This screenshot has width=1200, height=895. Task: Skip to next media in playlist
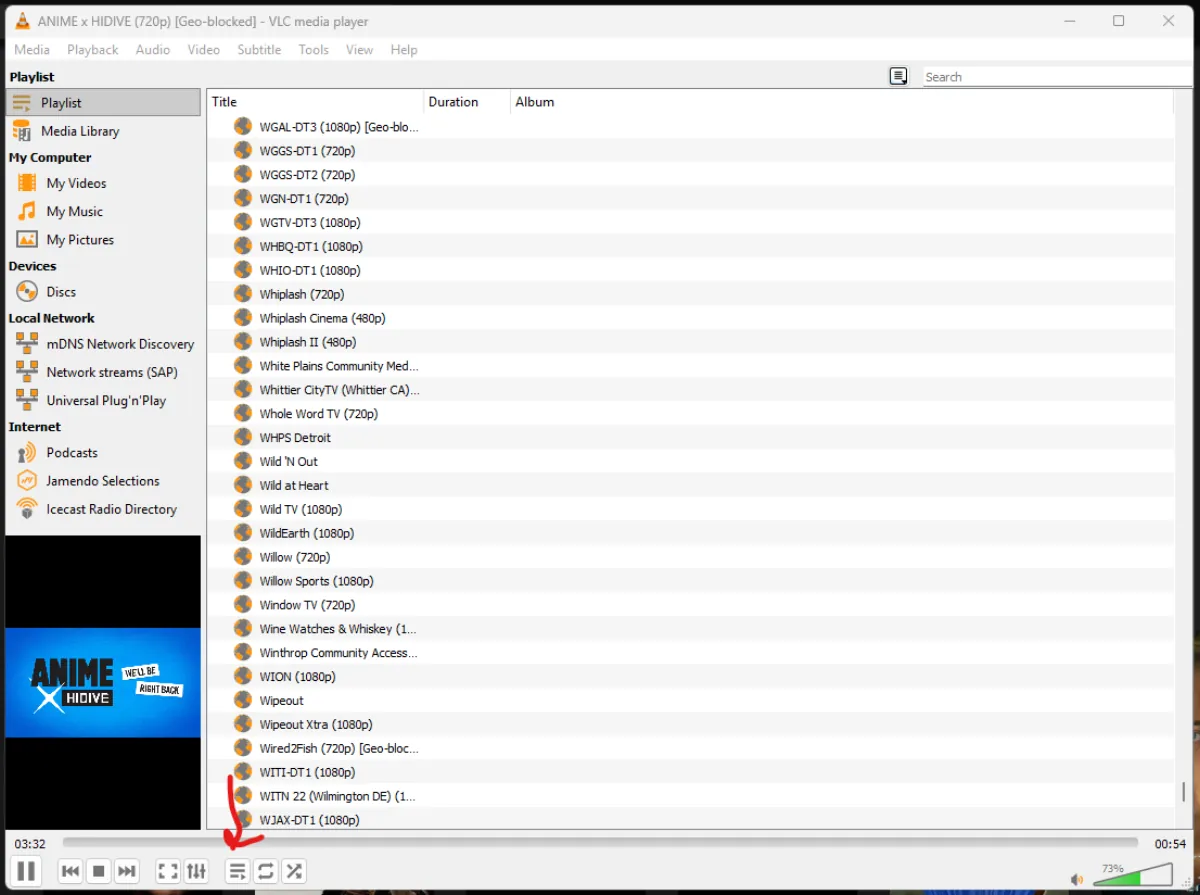[x=127, y=871]
